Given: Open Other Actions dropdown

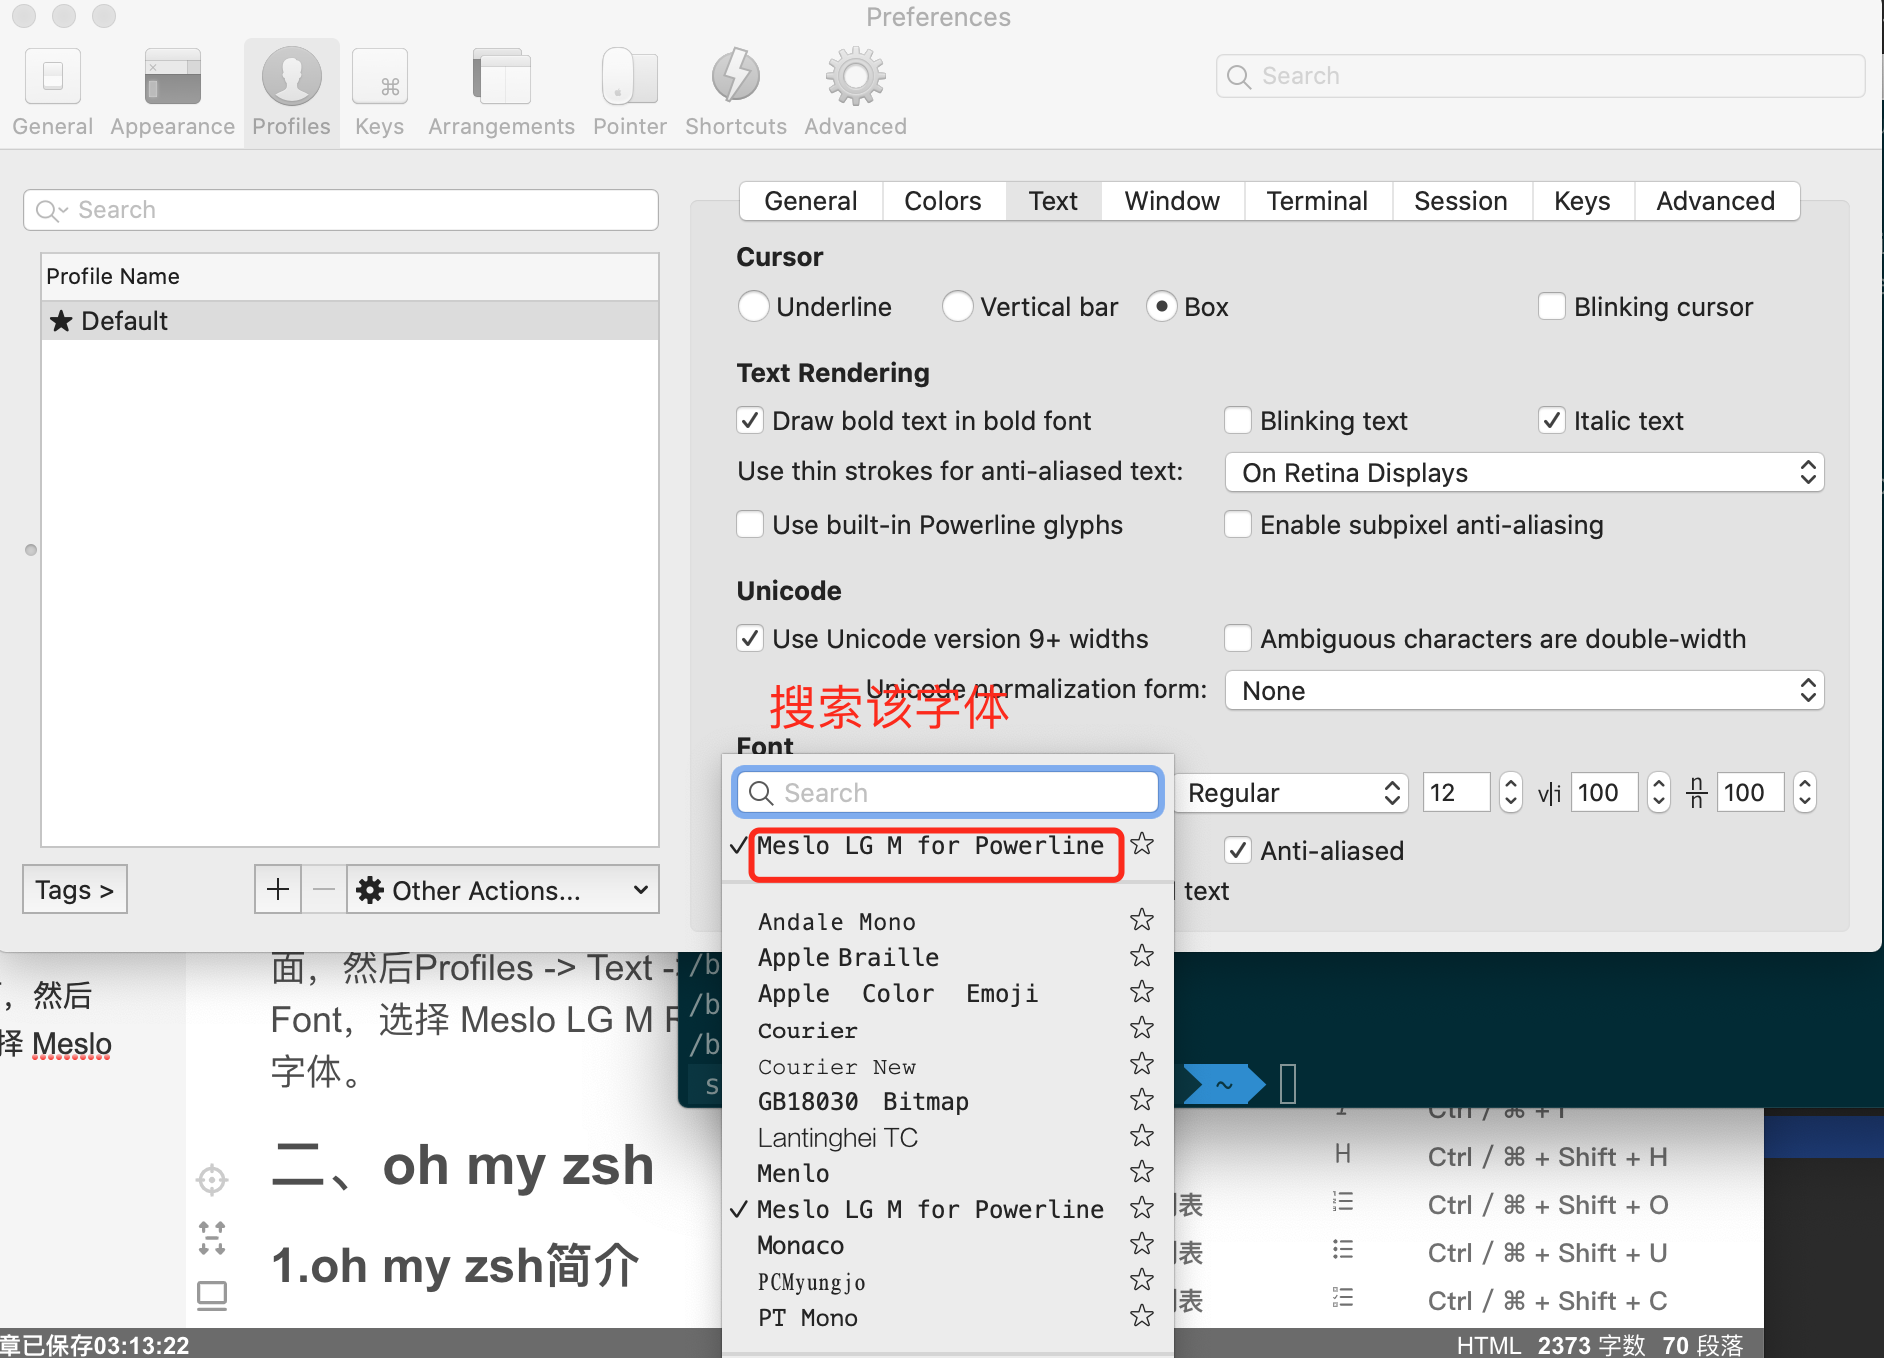Looking at the screenshot, I should pyautogui.click(x=503, y=889).
